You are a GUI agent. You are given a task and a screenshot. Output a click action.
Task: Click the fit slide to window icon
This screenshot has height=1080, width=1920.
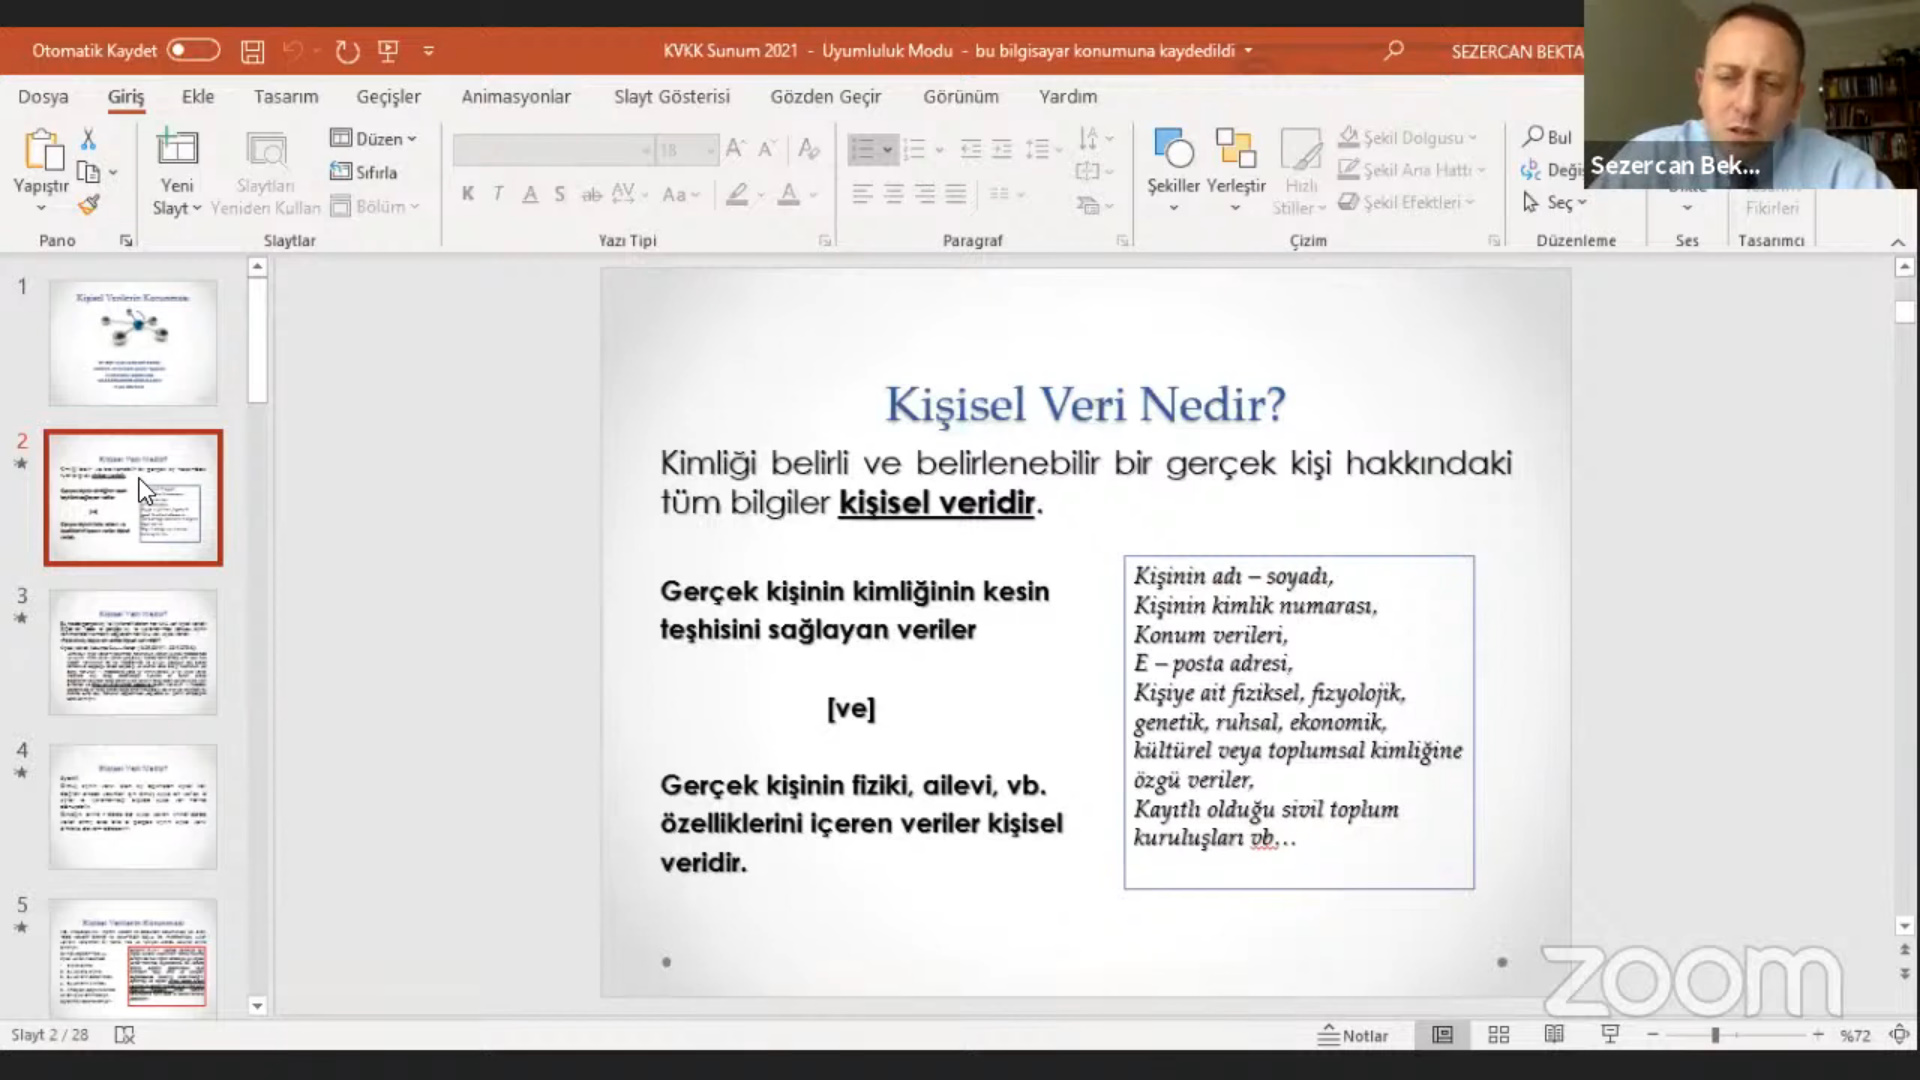[x=1898, y=1035]
